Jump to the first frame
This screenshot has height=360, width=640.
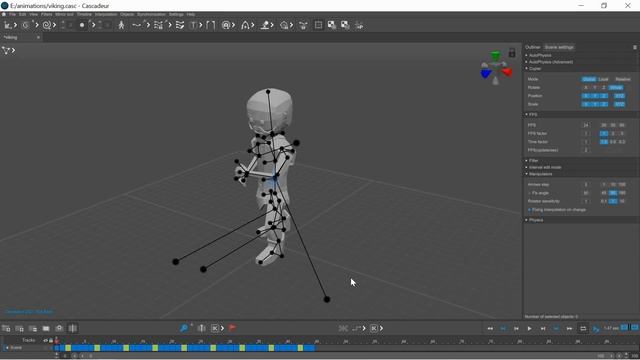[490, 329]
